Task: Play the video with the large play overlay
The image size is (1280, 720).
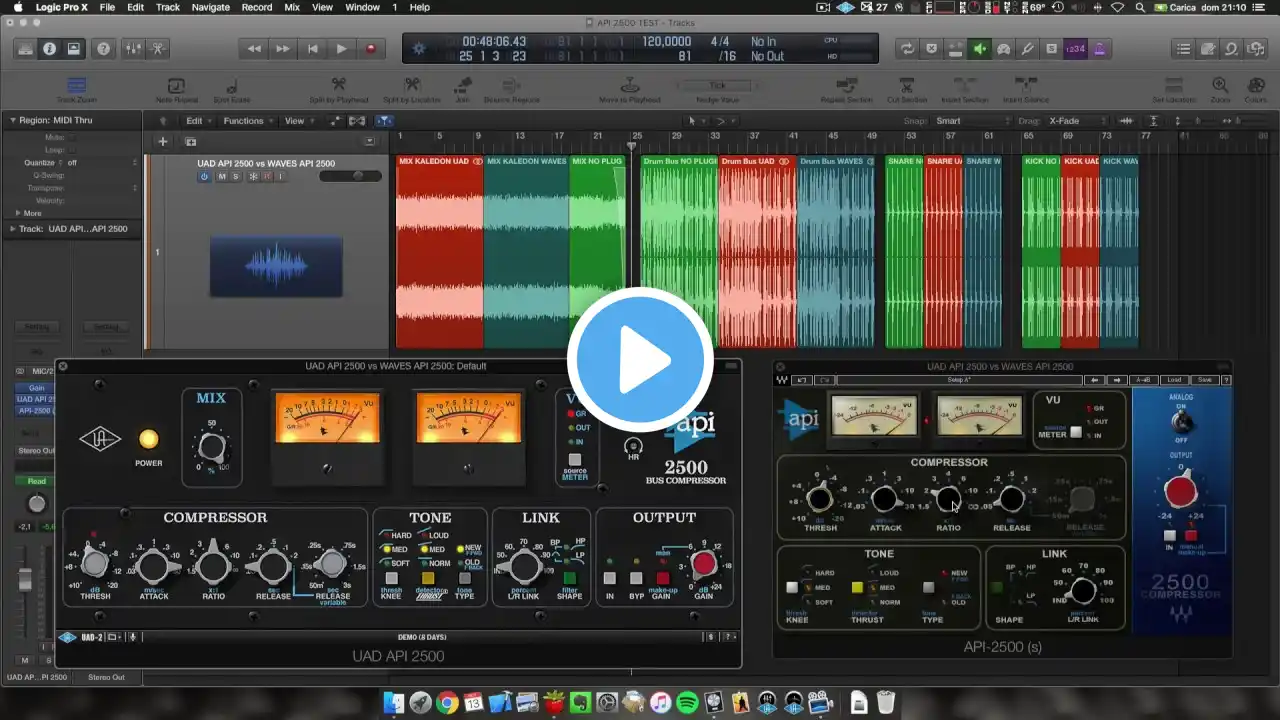Action: coord(640,360)
